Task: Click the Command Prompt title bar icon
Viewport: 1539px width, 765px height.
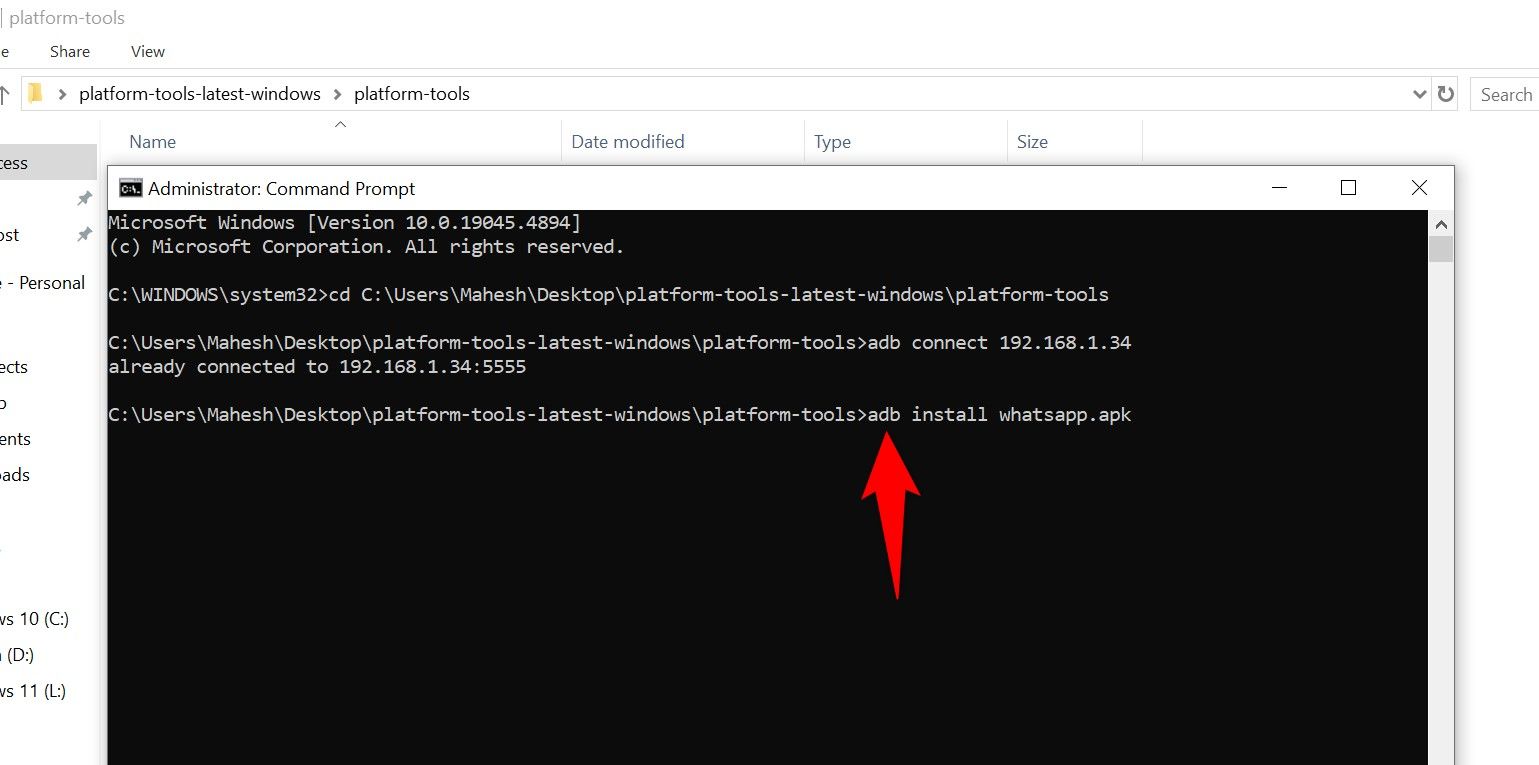Action: click(x=129, y=188)
